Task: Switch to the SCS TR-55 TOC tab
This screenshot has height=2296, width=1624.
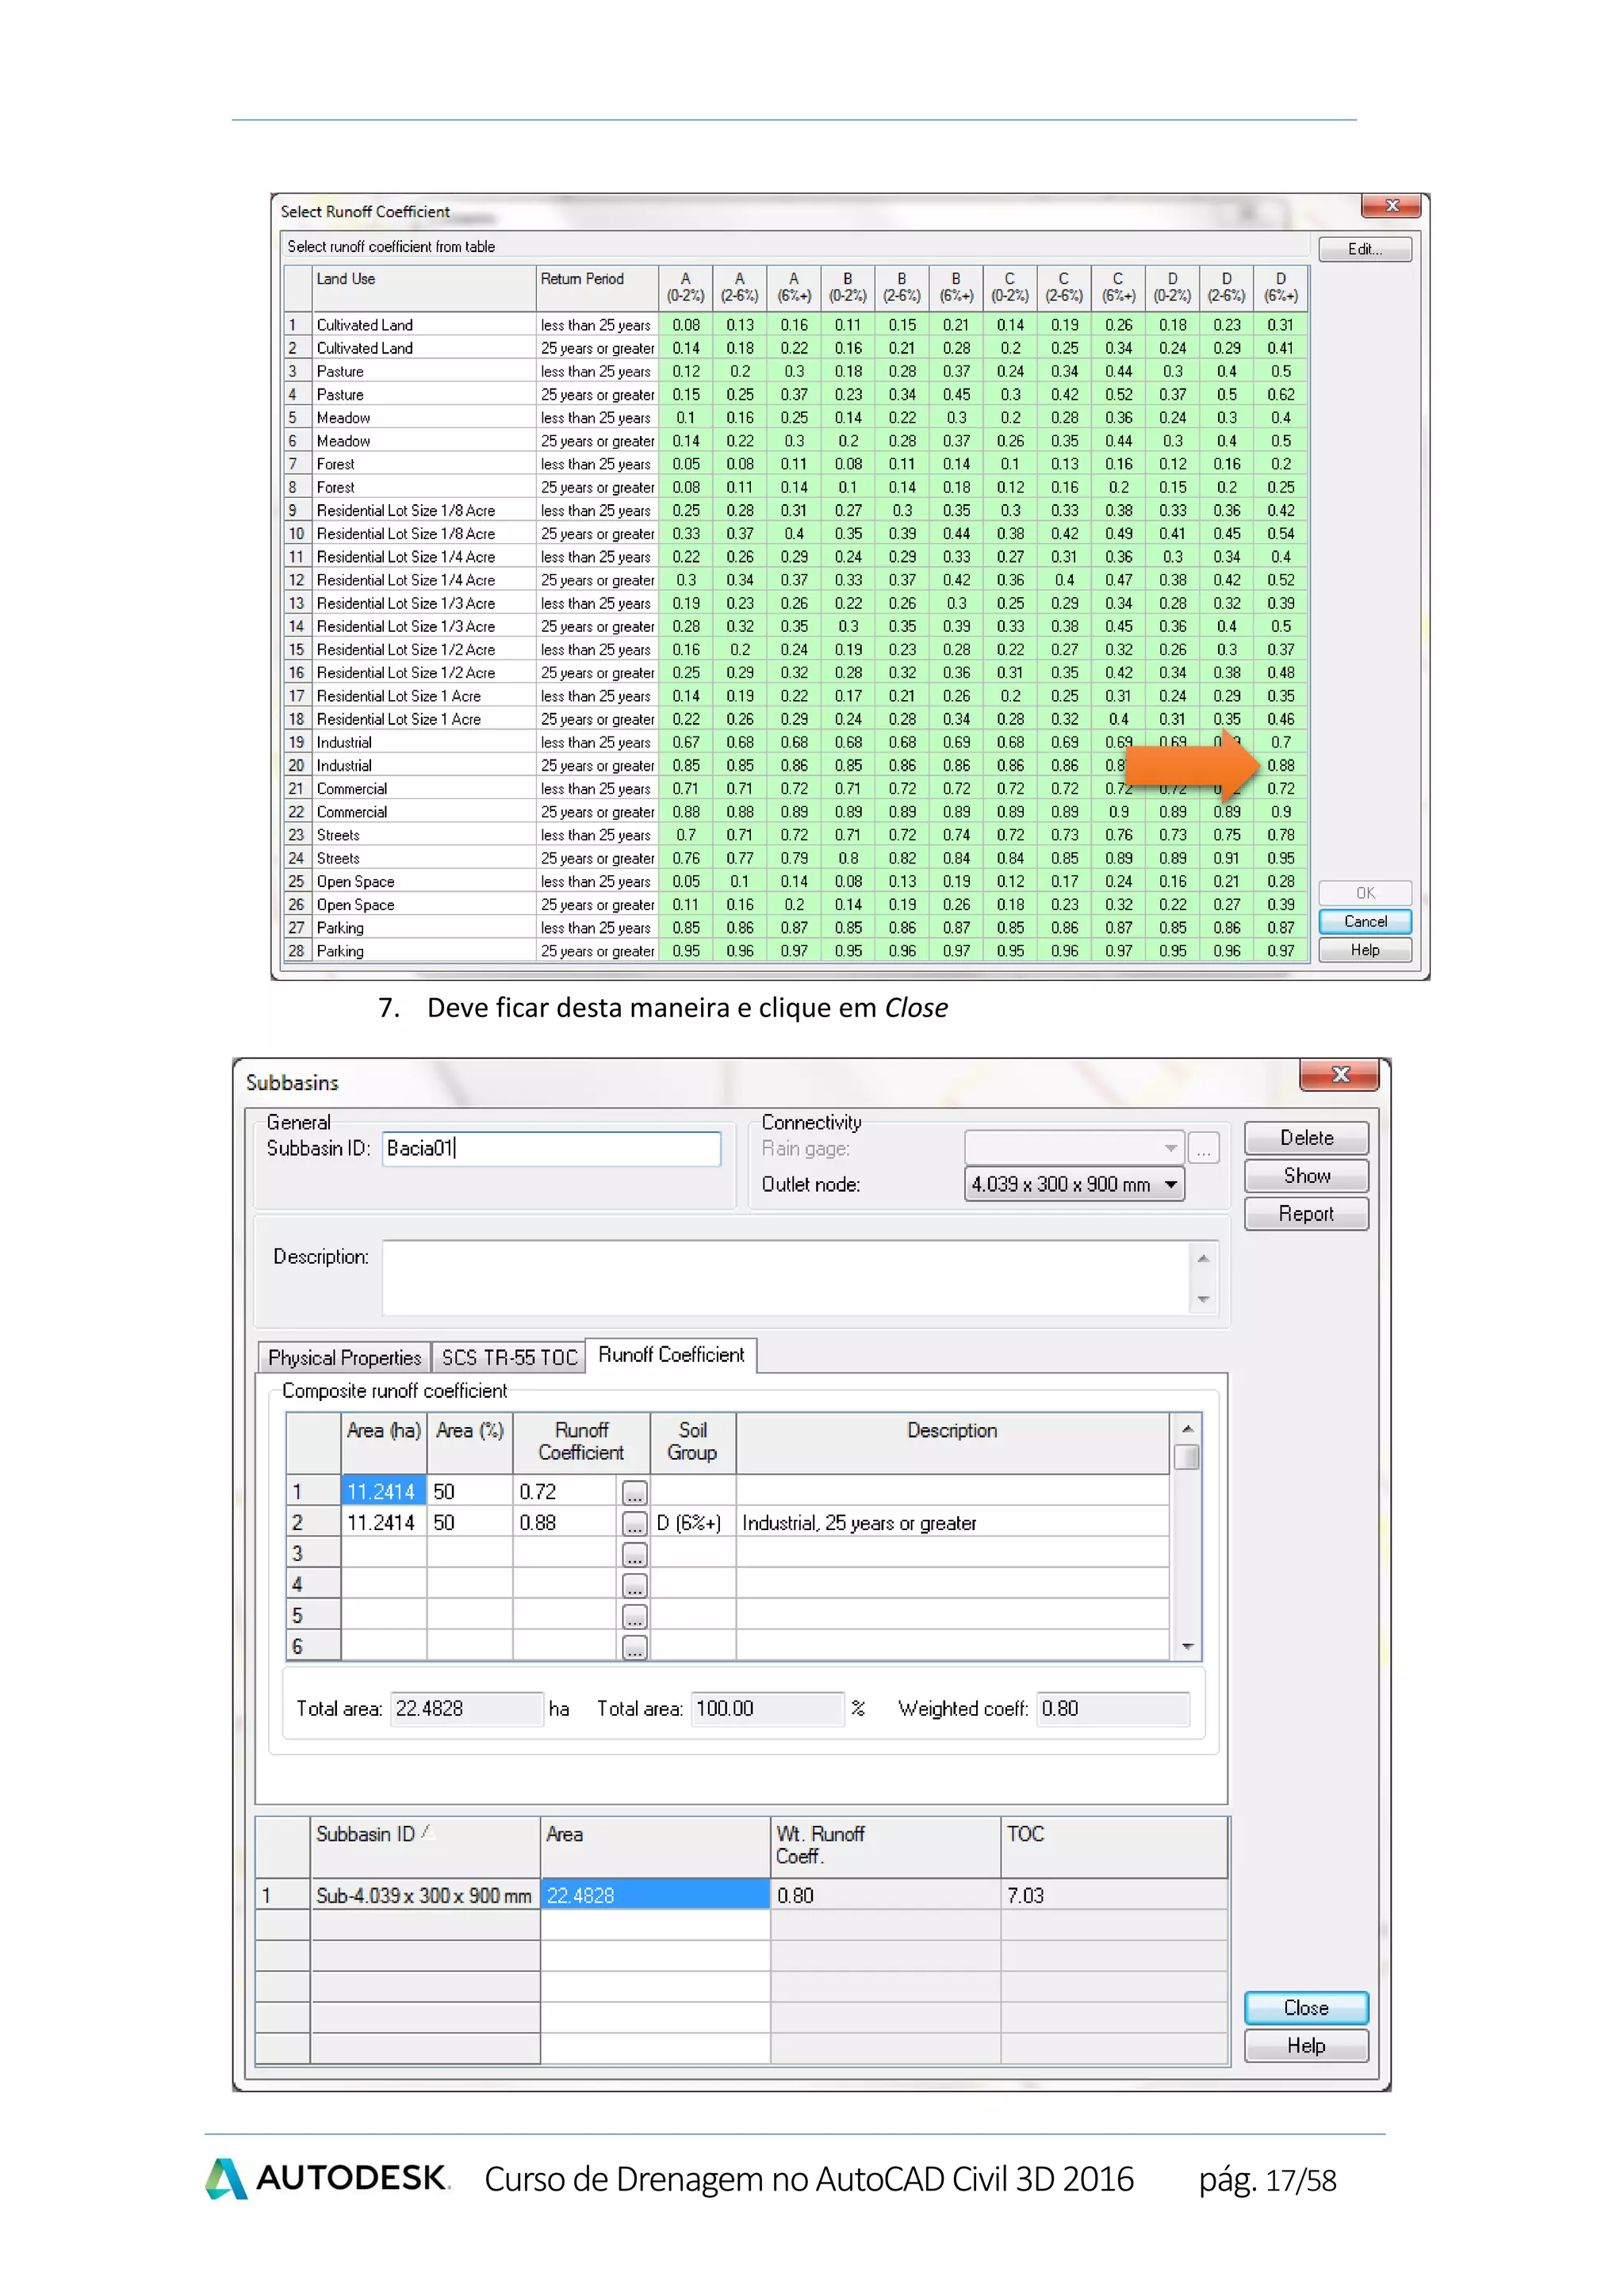Action: coord(510,1357)
